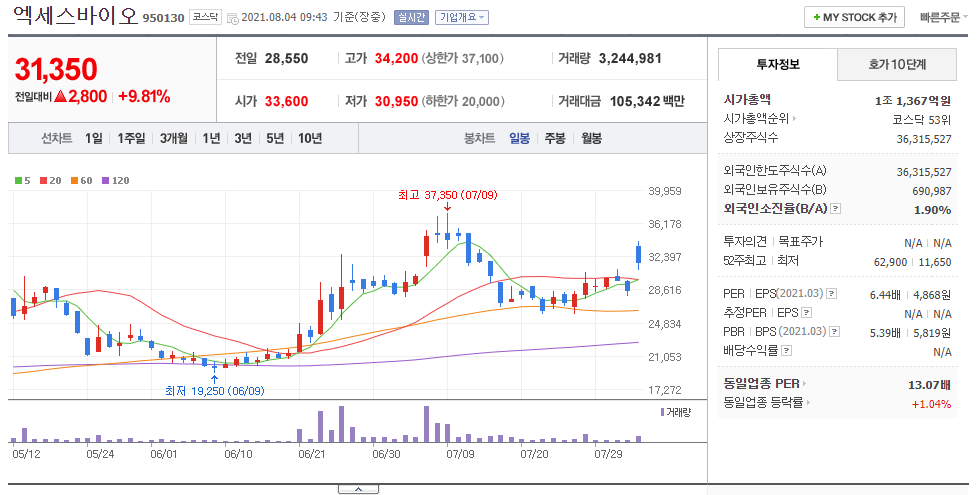Click the purple 120-day moving average legend
This screenshot has height=495, width=977.
coord(116,181)
